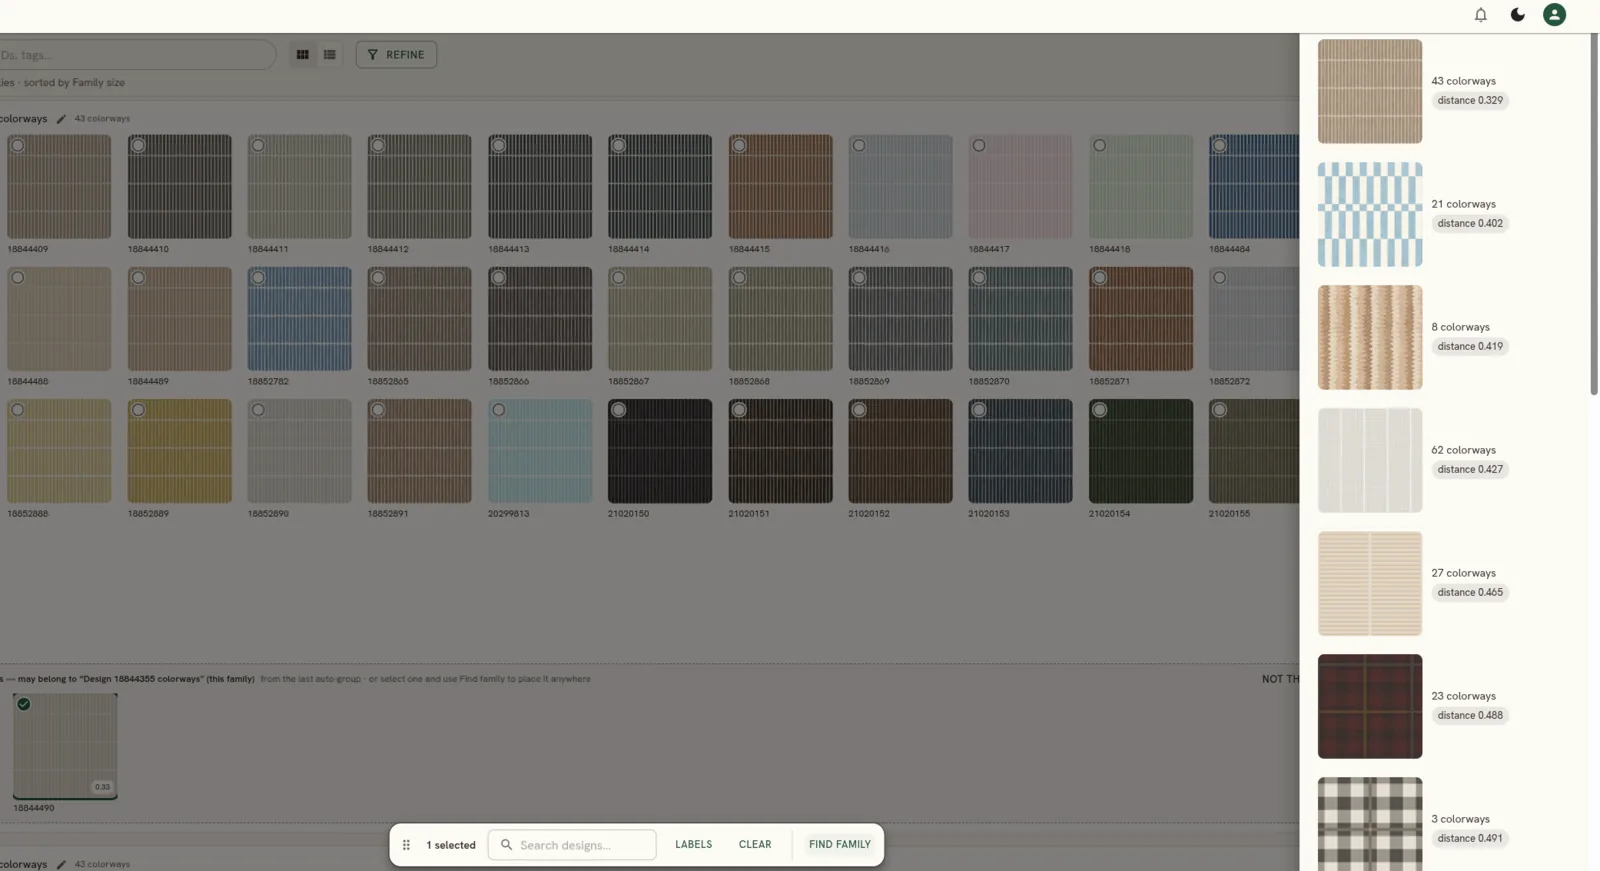The image size is (1600, 871).
Task: Edit the family name using the pencil beside the top "43 colorways" label
Action: pos(61,119)
